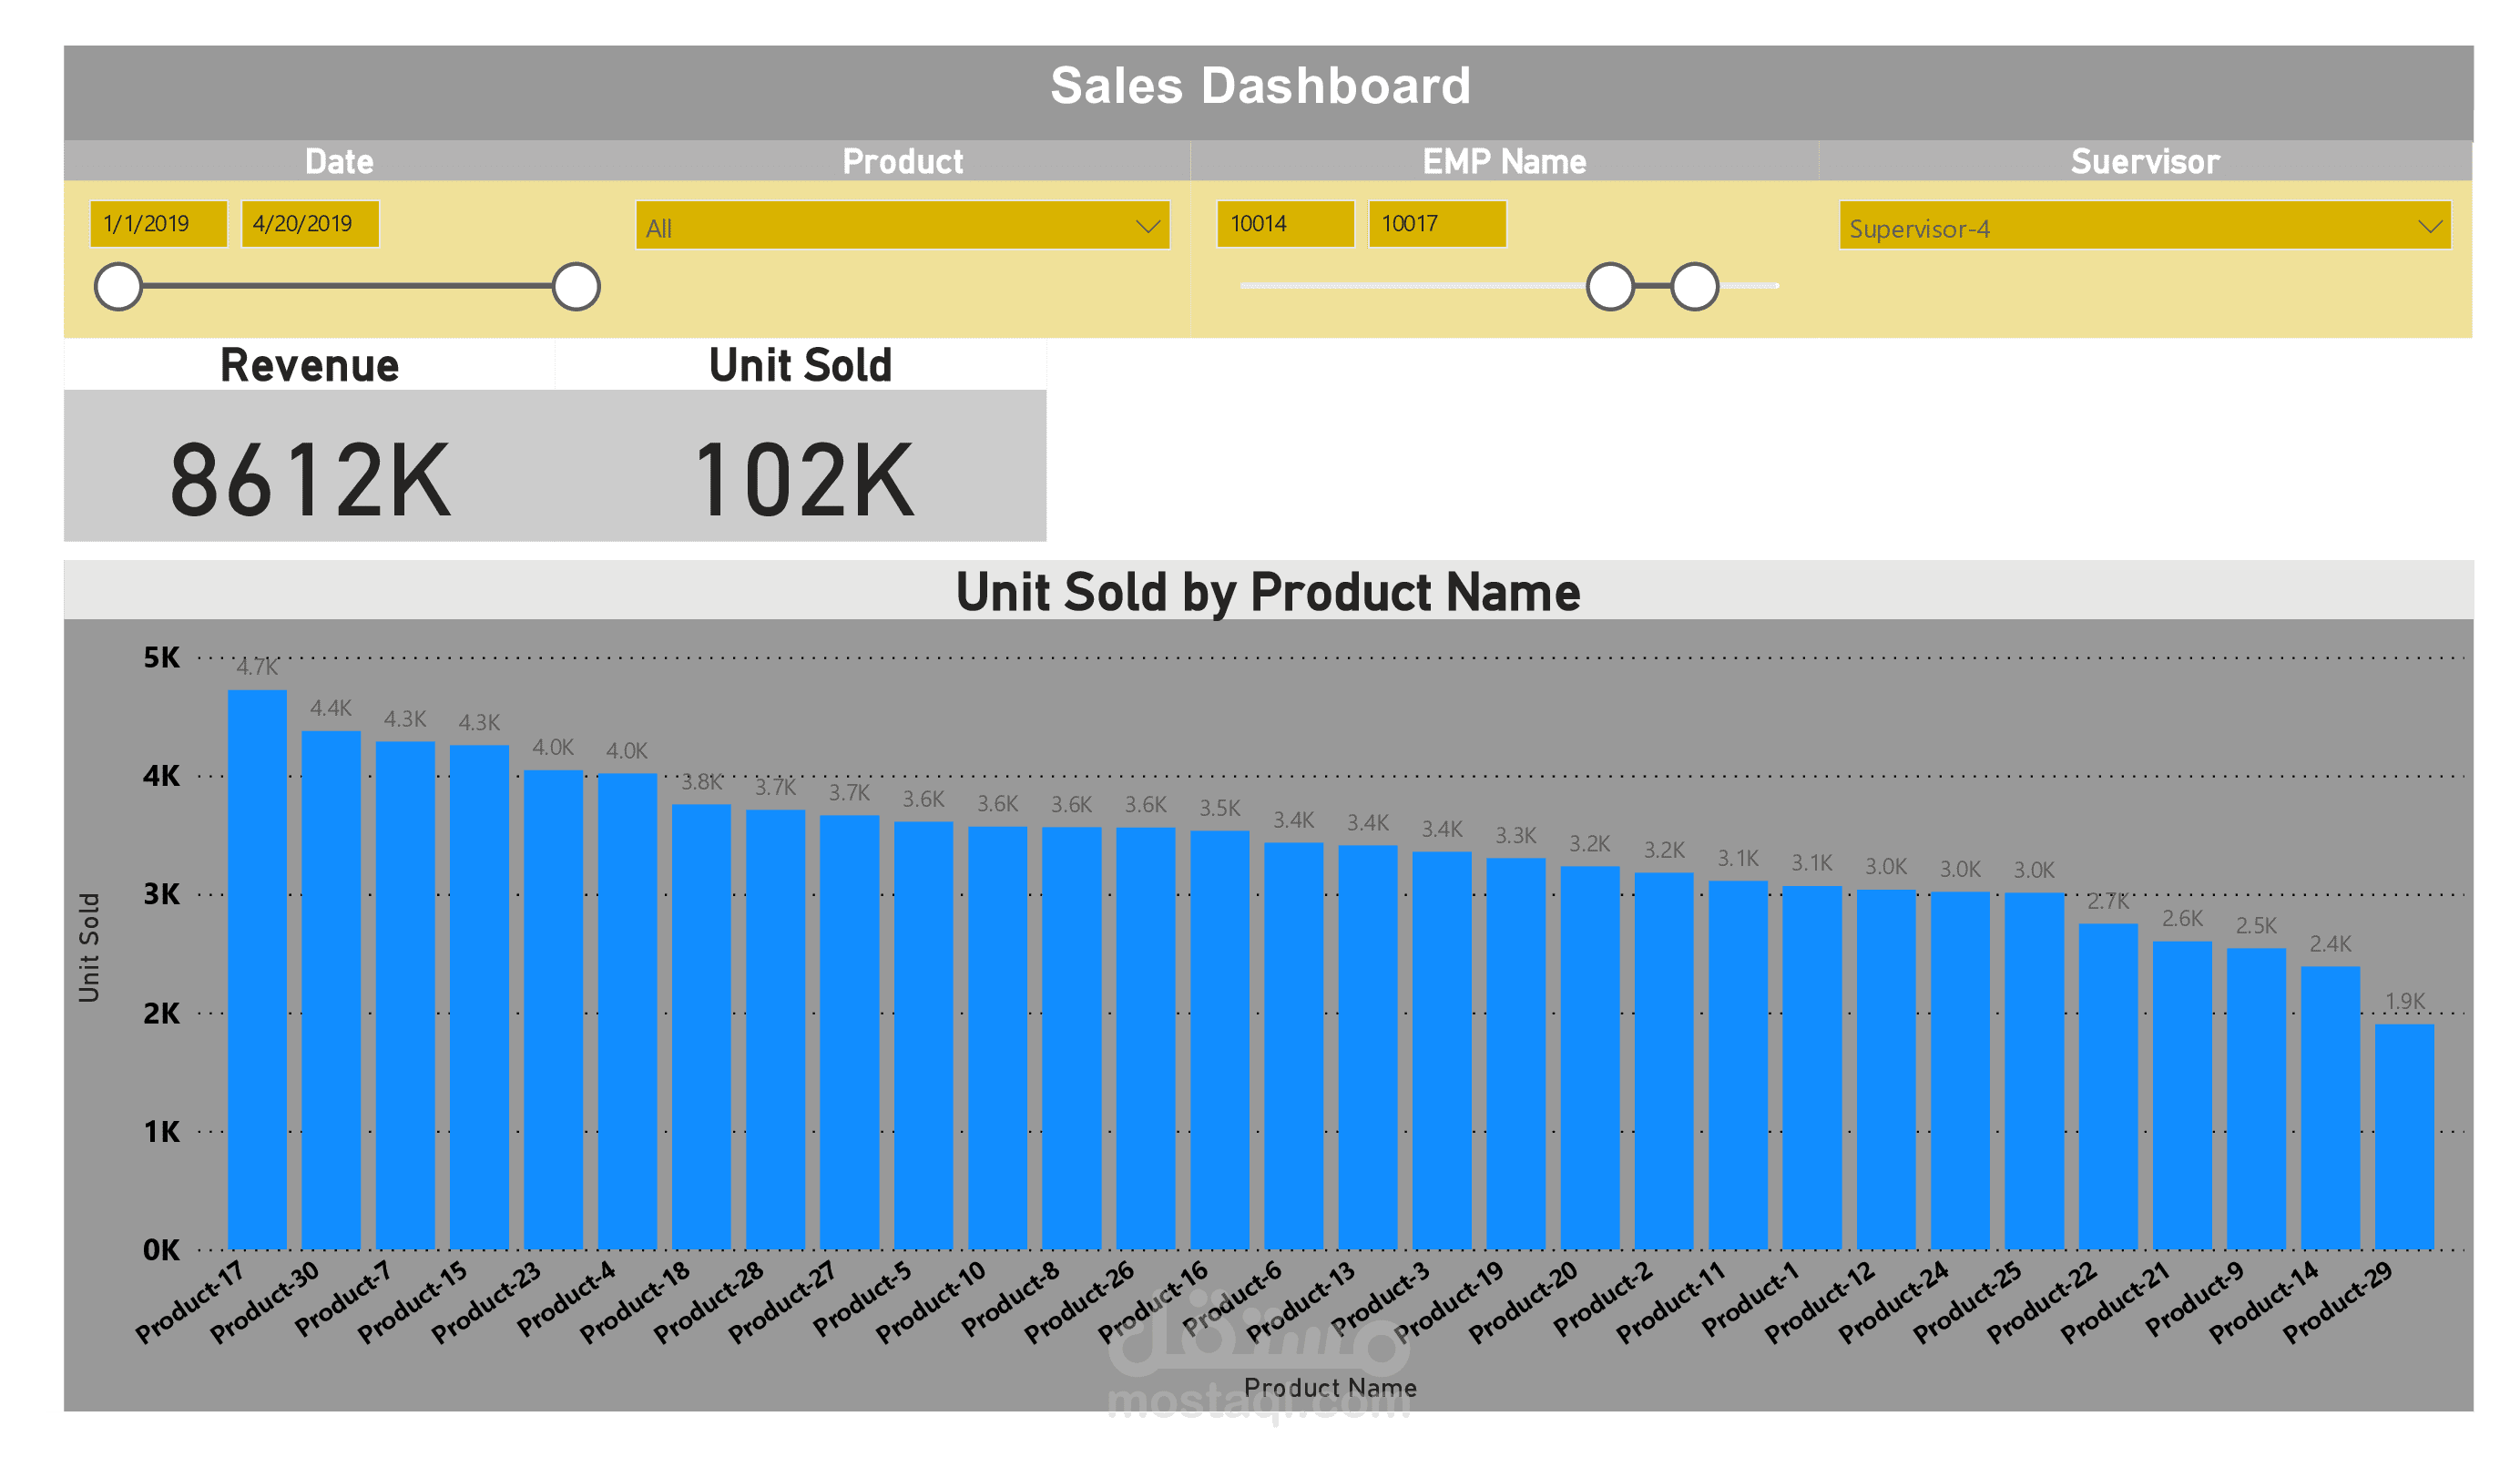Select the Product-20 bar
Screen dimensions: 2520x1457
pos(1589,1057)
